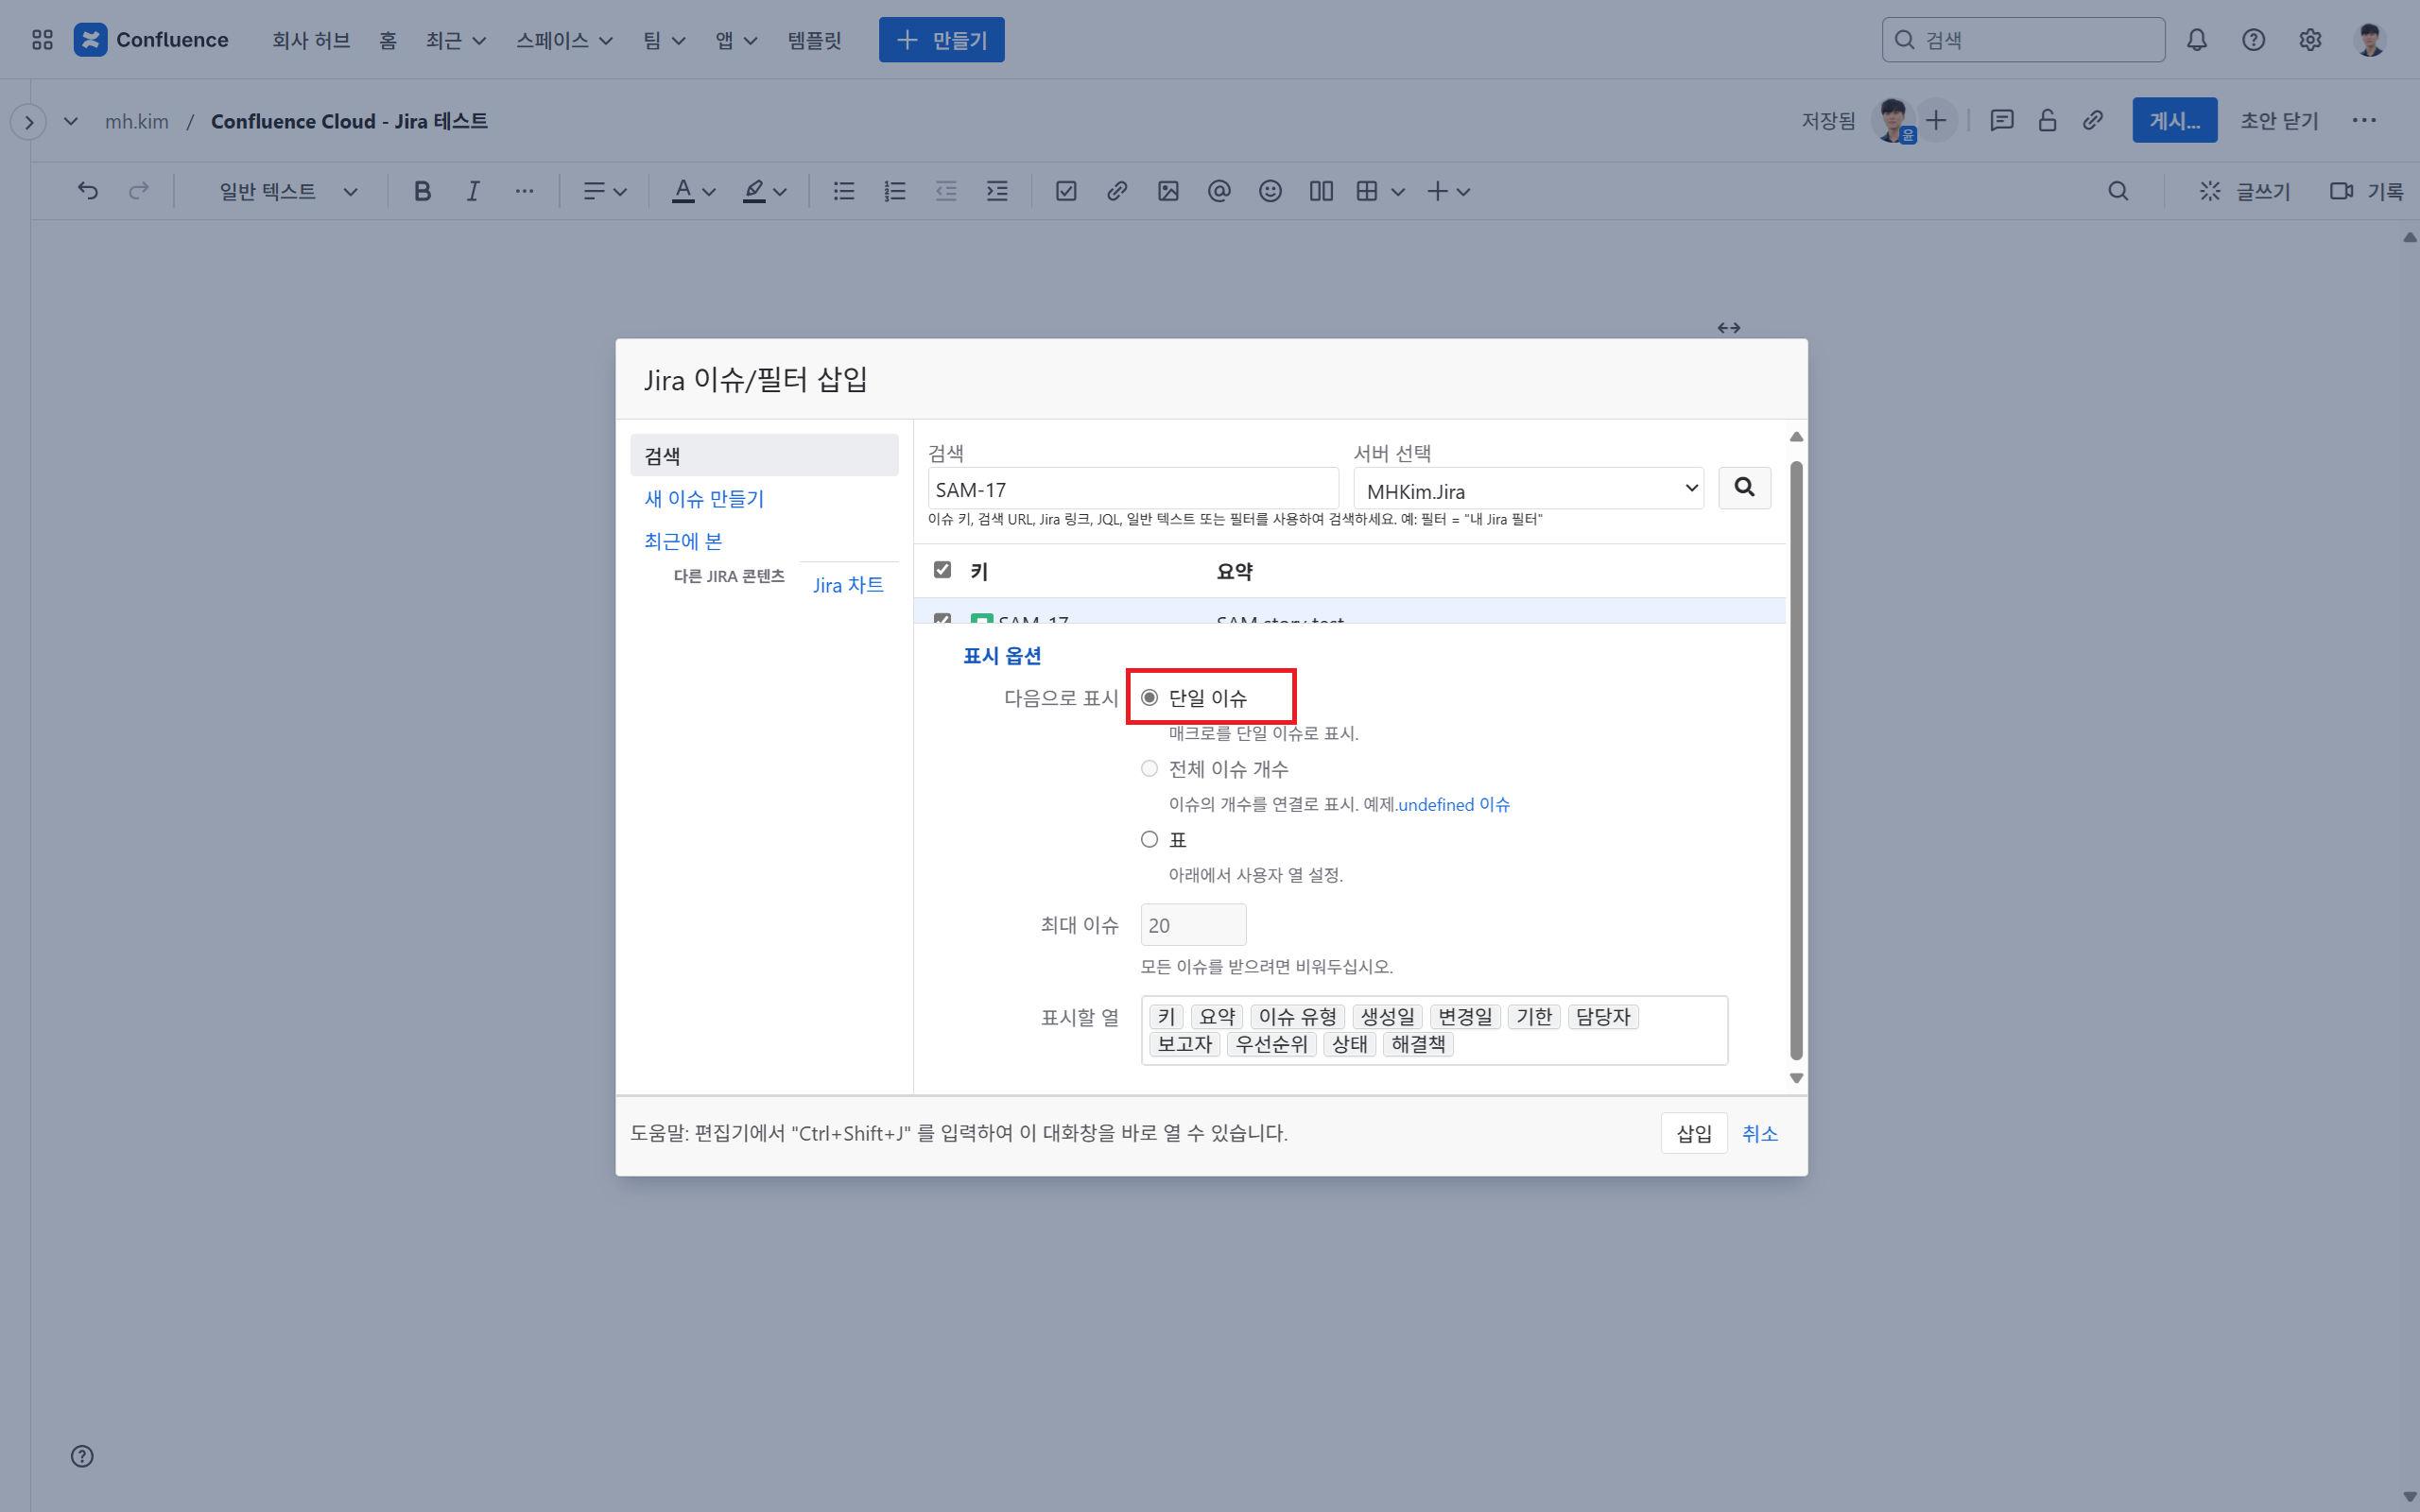
Task: Toggle the SAM-17 row checkbox
Action: point(942,618)
